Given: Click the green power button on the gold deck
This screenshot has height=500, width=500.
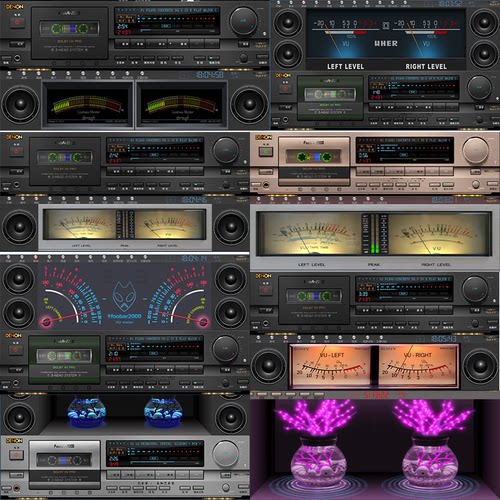Looking at the screenshot, I should [x=266, y=152].
